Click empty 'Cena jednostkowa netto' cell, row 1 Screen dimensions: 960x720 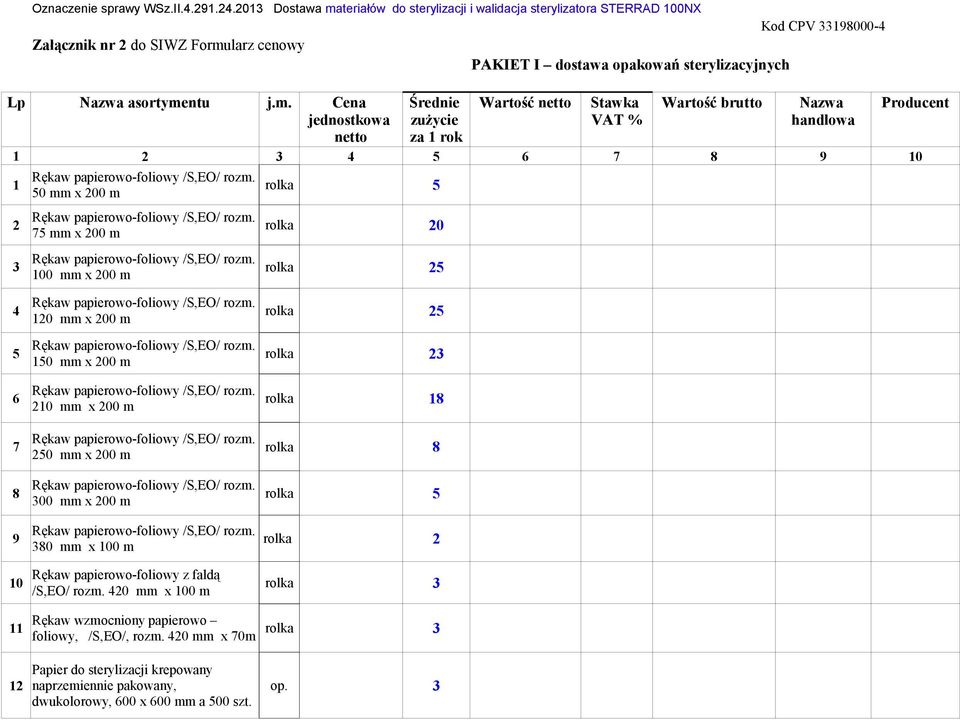coord(351,185)
